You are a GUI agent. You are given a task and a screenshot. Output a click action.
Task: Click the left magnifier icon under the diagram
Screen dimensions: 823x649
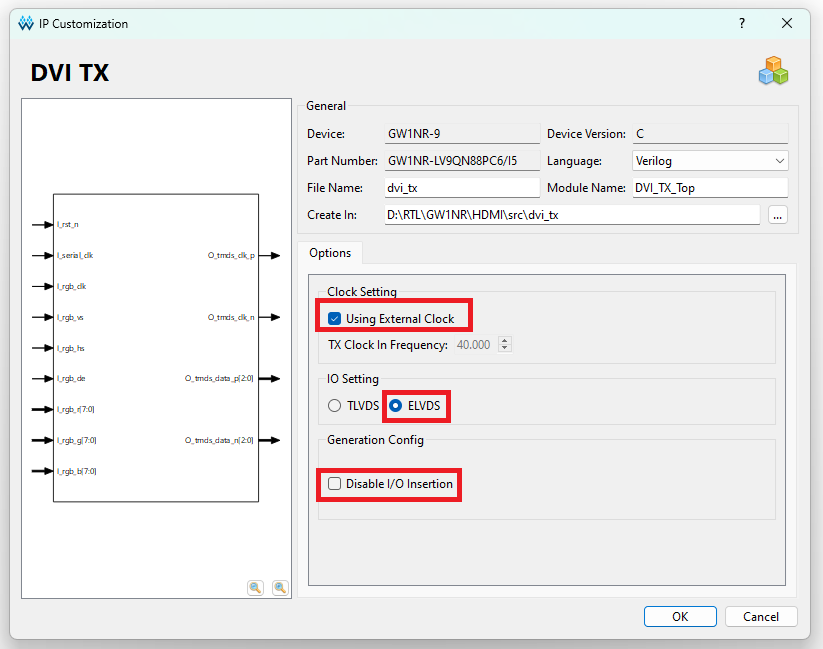[x=256, y=588]
